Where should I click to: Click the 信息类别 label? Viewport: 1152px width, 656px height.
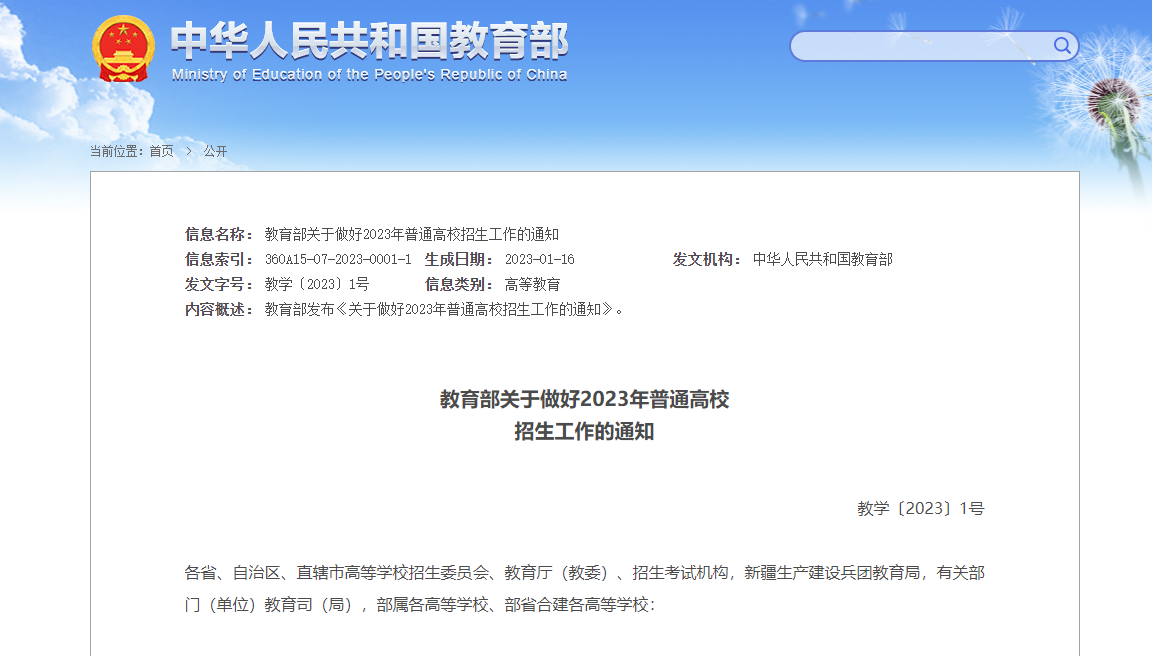[x=459, y=284]
